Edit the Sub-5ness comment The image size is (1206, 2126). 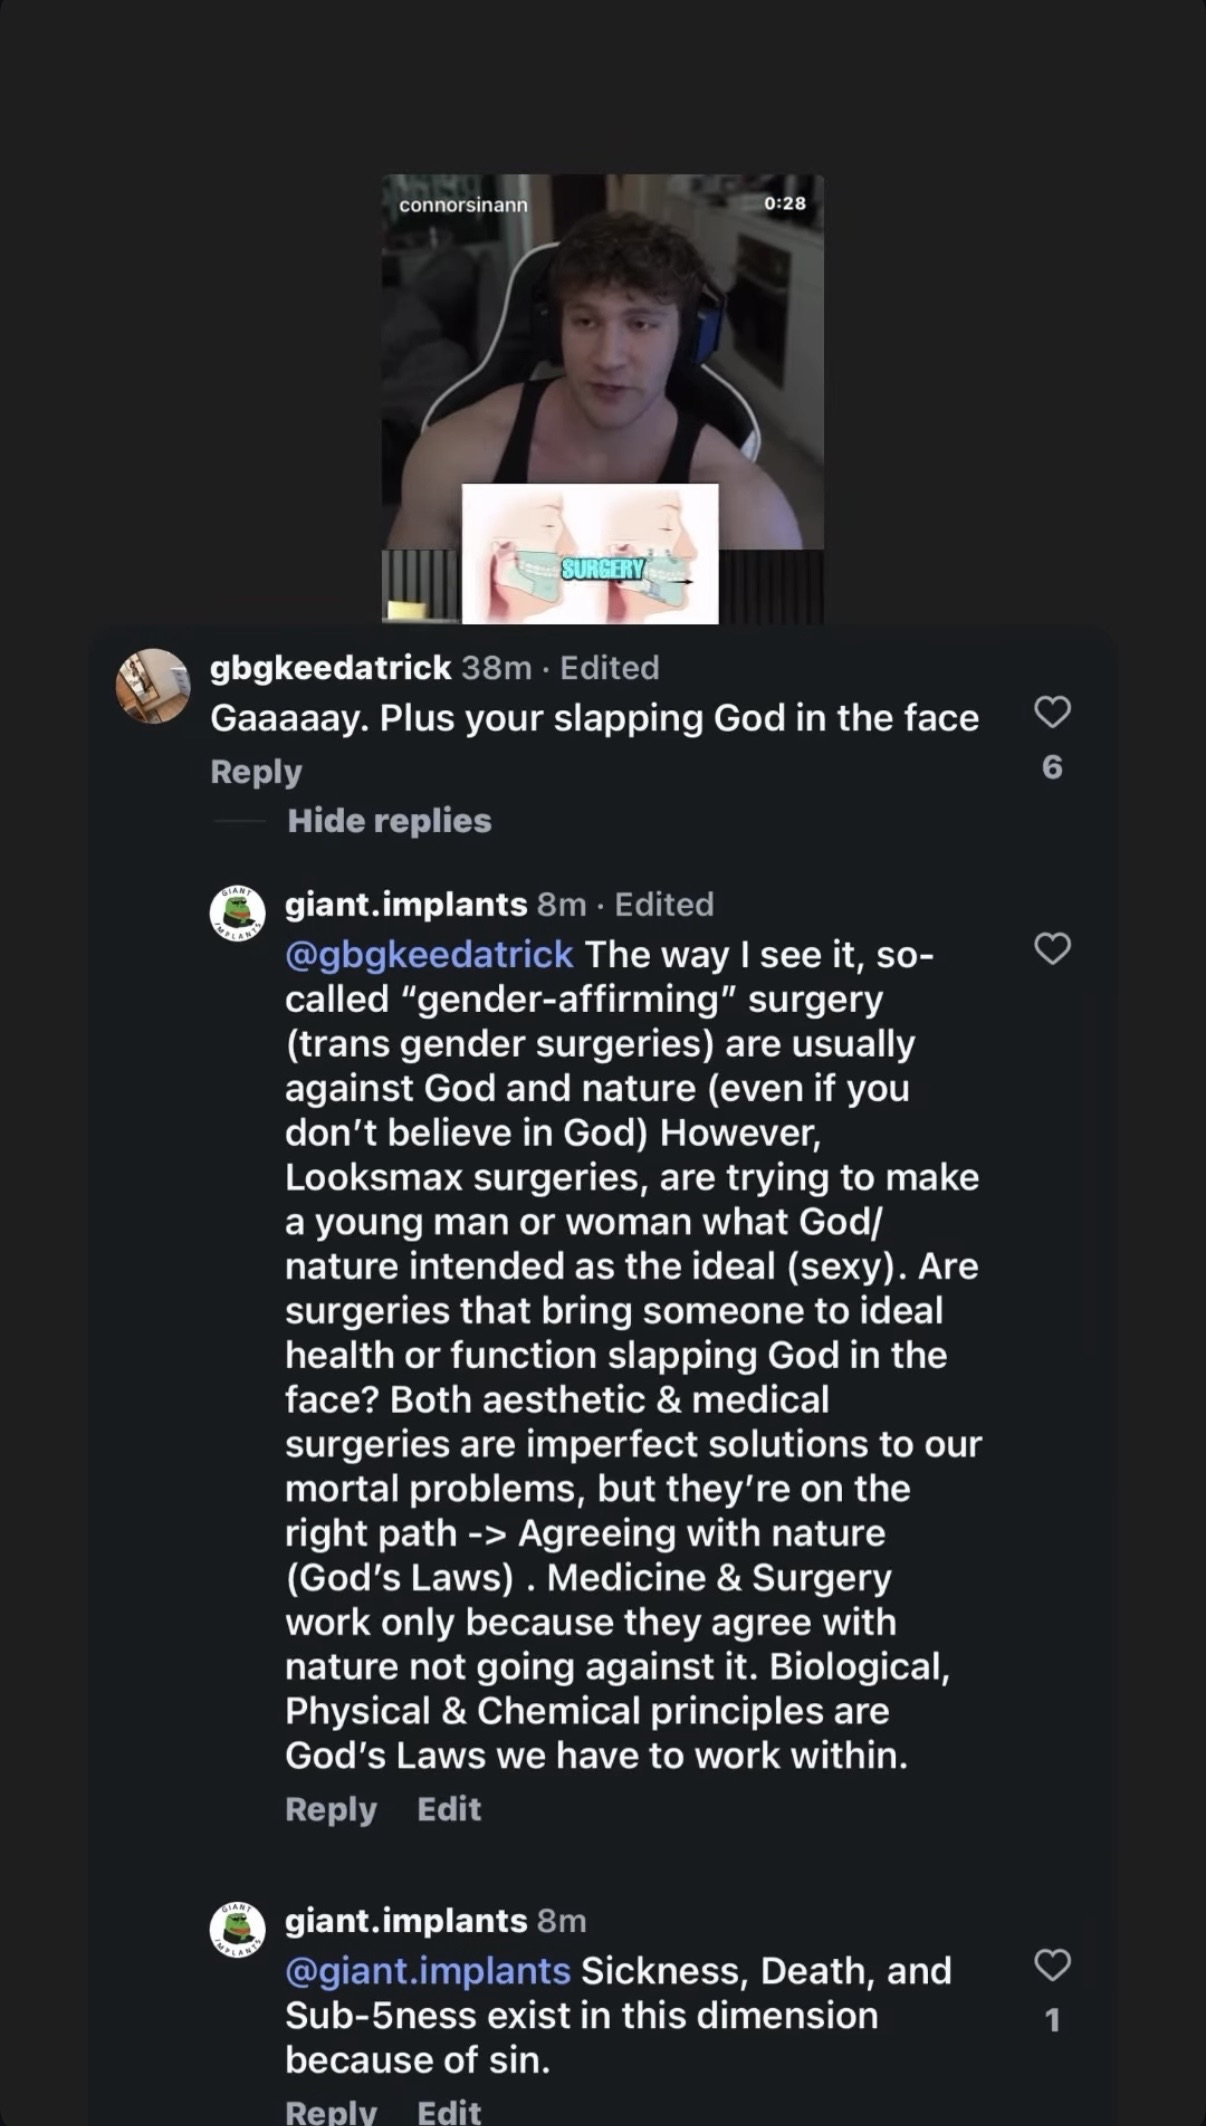pyautogui.click(x=449, y=2110)
